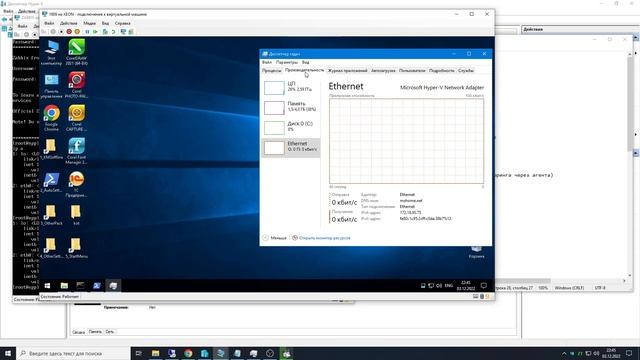Click the host search box on taskbar
640x360 pixels.
point(73,353)
